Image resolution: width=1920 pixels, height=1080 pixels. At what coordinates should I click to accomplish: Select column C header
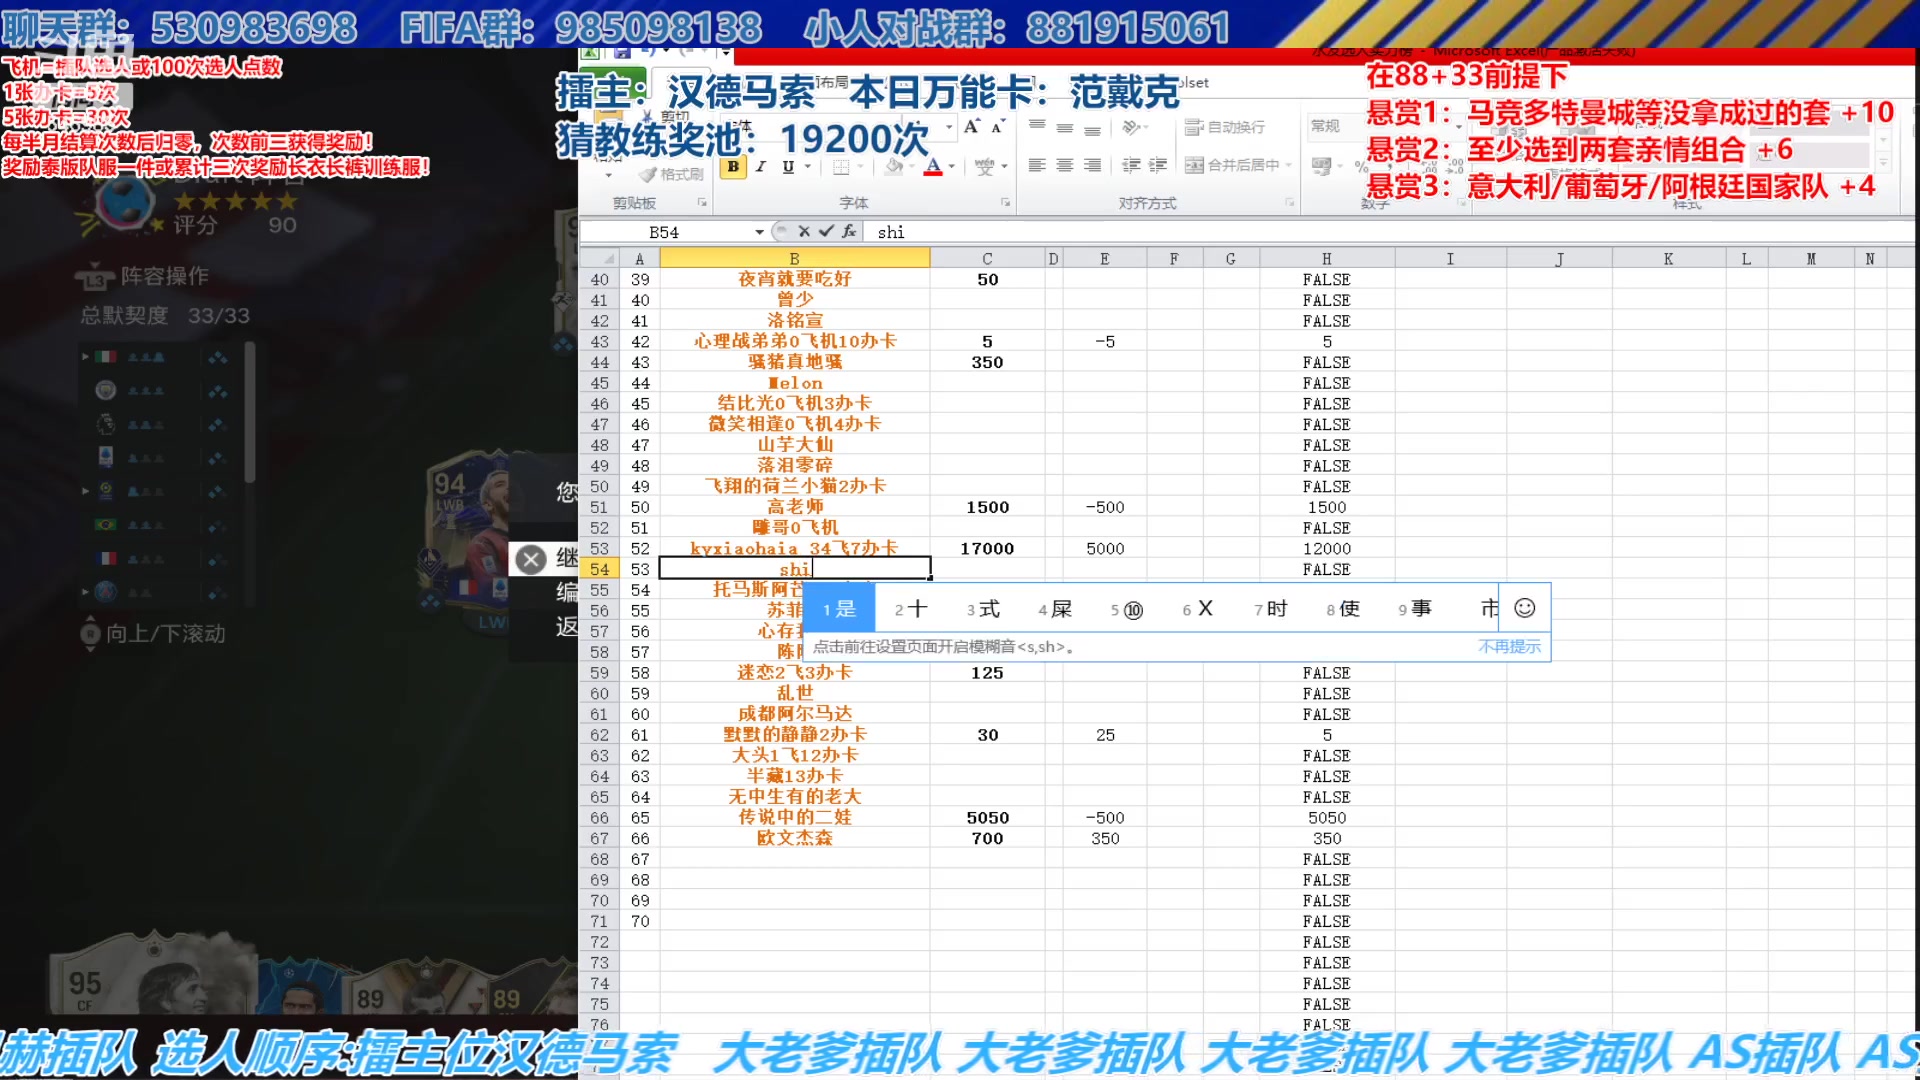(x=987, y=259)
